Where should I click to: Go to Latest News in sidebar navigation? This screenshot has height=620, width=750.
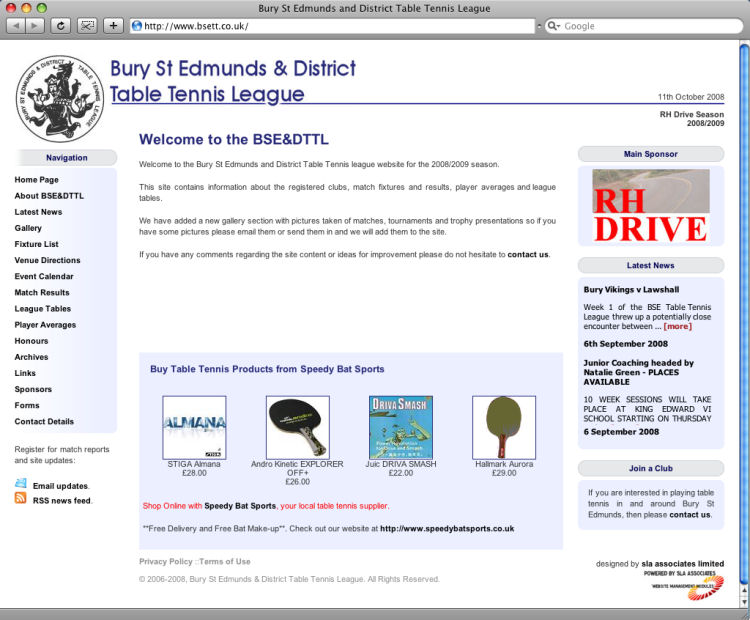38,212
